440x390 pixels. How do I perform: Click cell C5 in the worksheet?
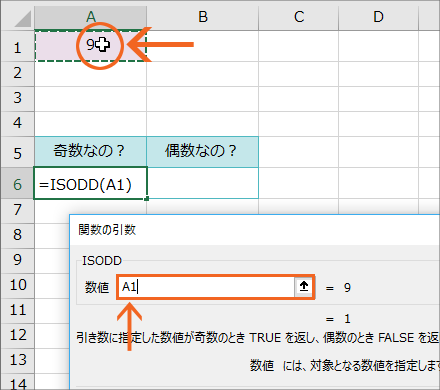tap(299, 152)
